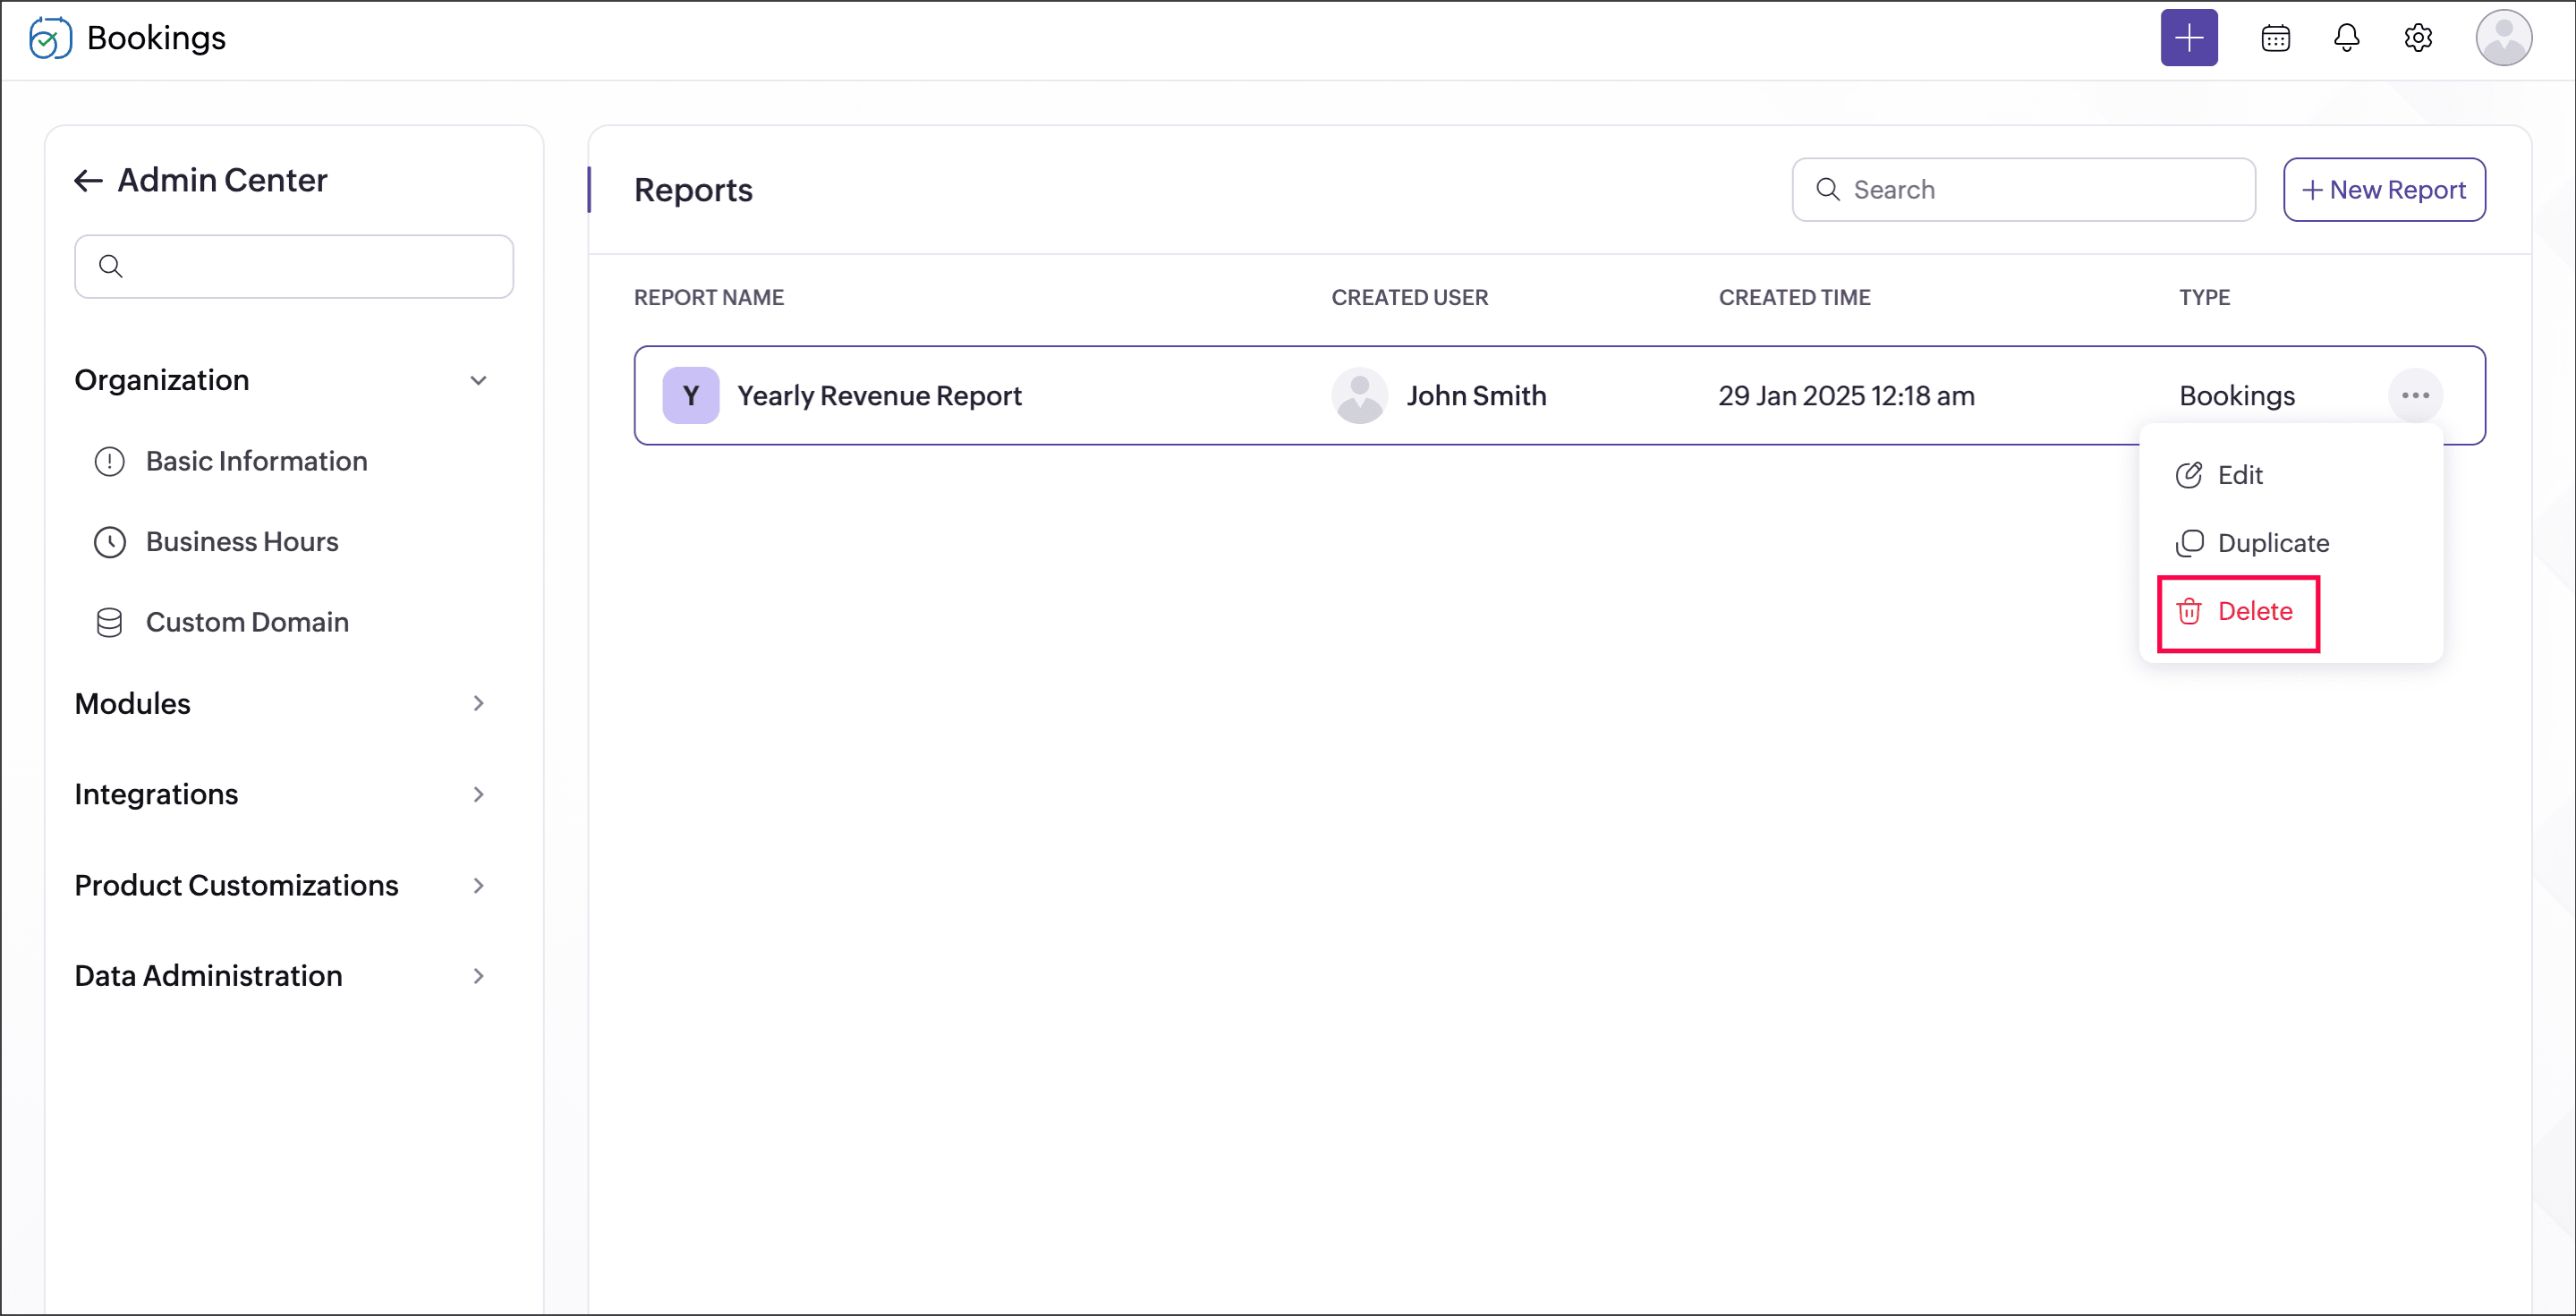Click the Delete trash icon

(x=2188, y=611)
